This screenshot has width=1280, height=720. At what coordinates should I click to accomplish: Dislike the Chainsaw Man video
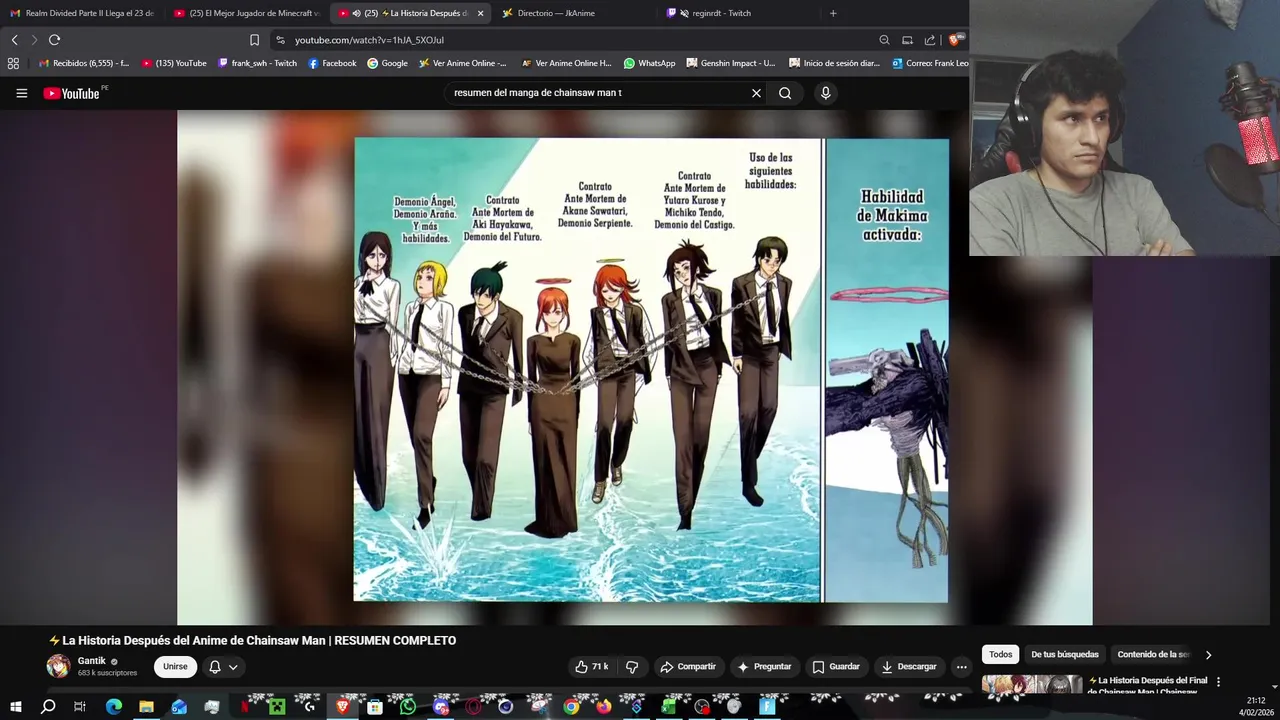pyautogui.click(x=632, y=667)
